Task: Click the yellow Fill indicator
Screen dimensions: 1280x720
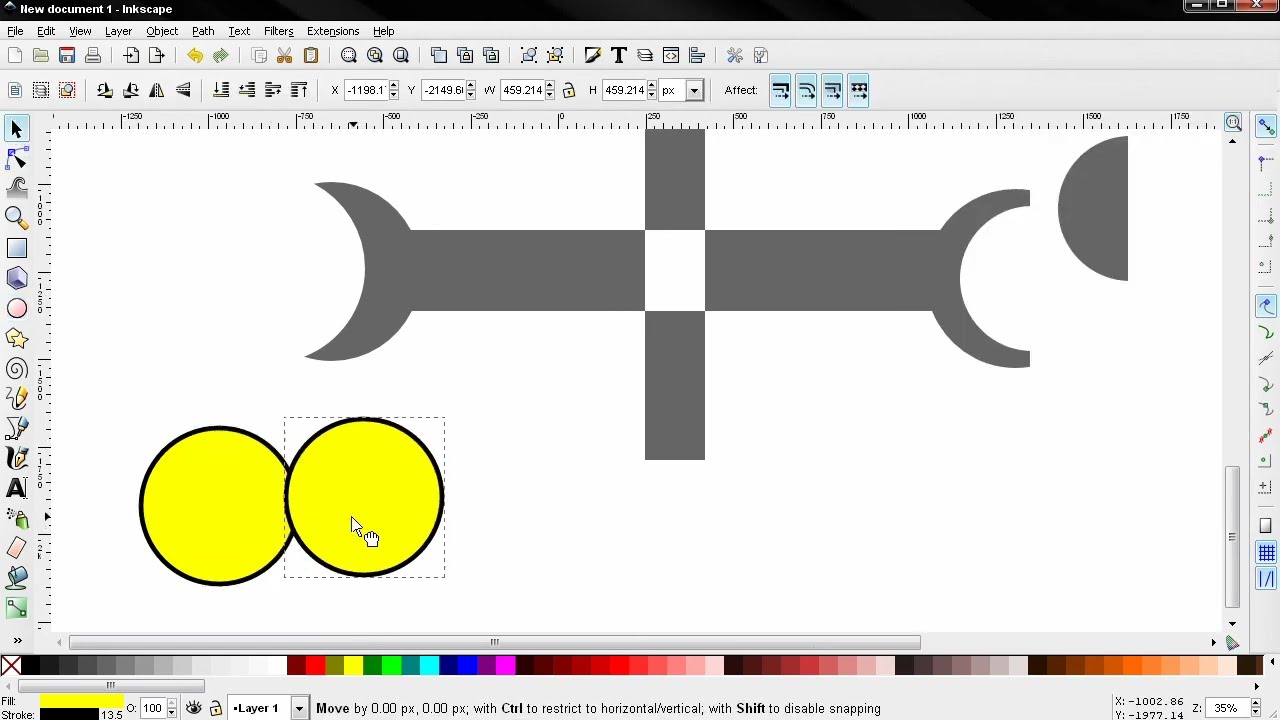Action: coord(81,701)
